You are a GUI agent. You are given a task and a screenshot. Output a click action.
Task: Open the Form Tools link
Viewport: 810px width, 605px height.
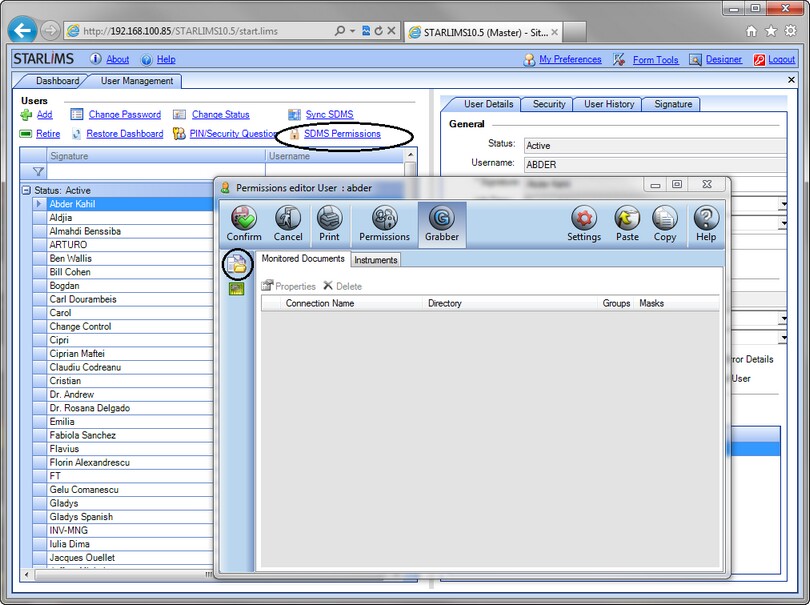[656, 60]
